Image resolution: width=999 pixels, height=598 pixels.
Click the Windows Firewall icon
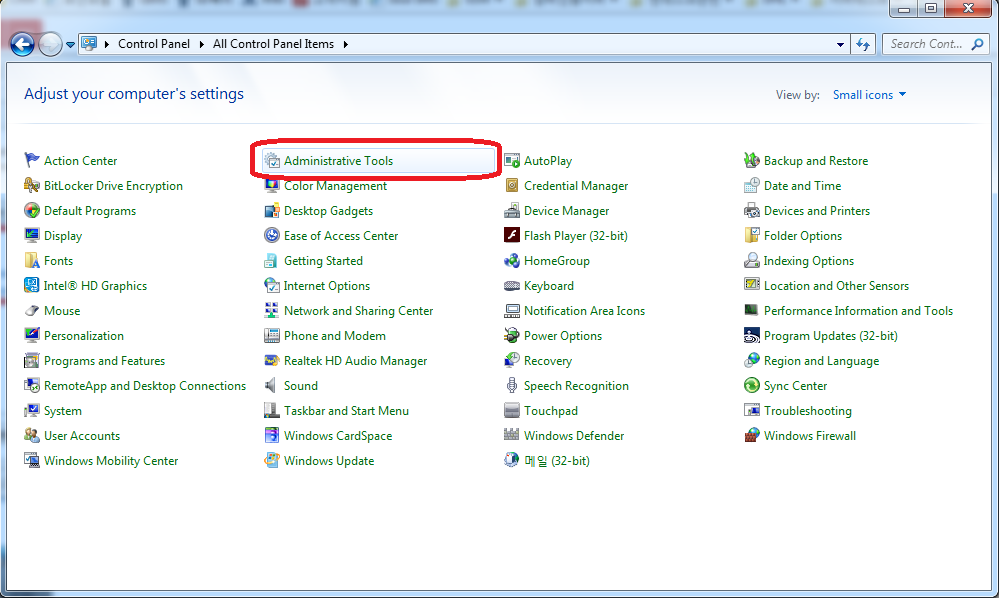click(x=752, y=436)
